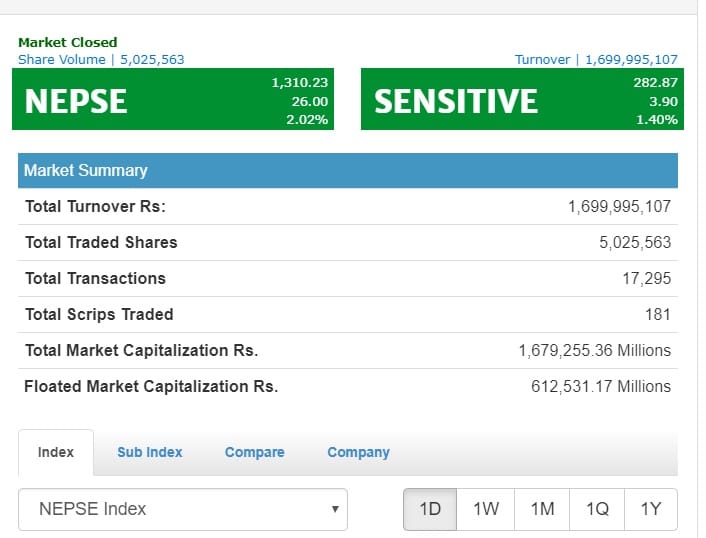The width and height of the screenshot is (706, 538).
Task: Click the green NEPSE index banner
Action: click(173, 99)
